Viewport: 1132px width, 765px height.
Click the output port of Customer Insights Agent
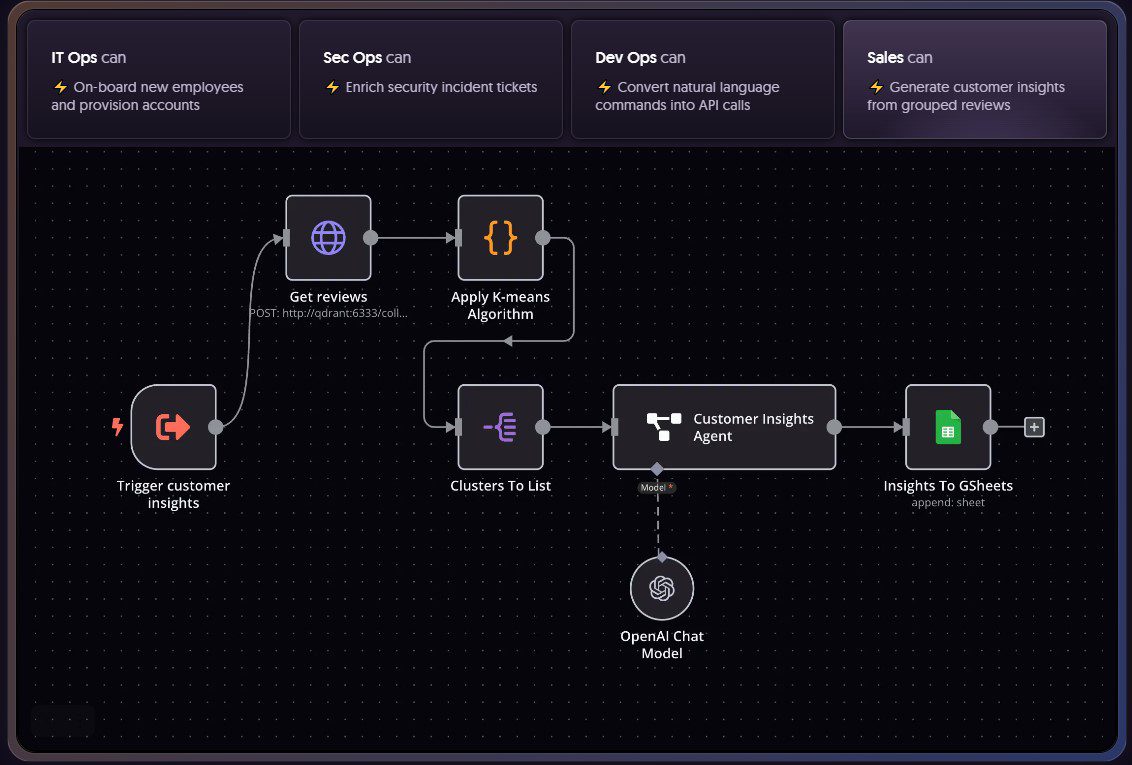835,427
